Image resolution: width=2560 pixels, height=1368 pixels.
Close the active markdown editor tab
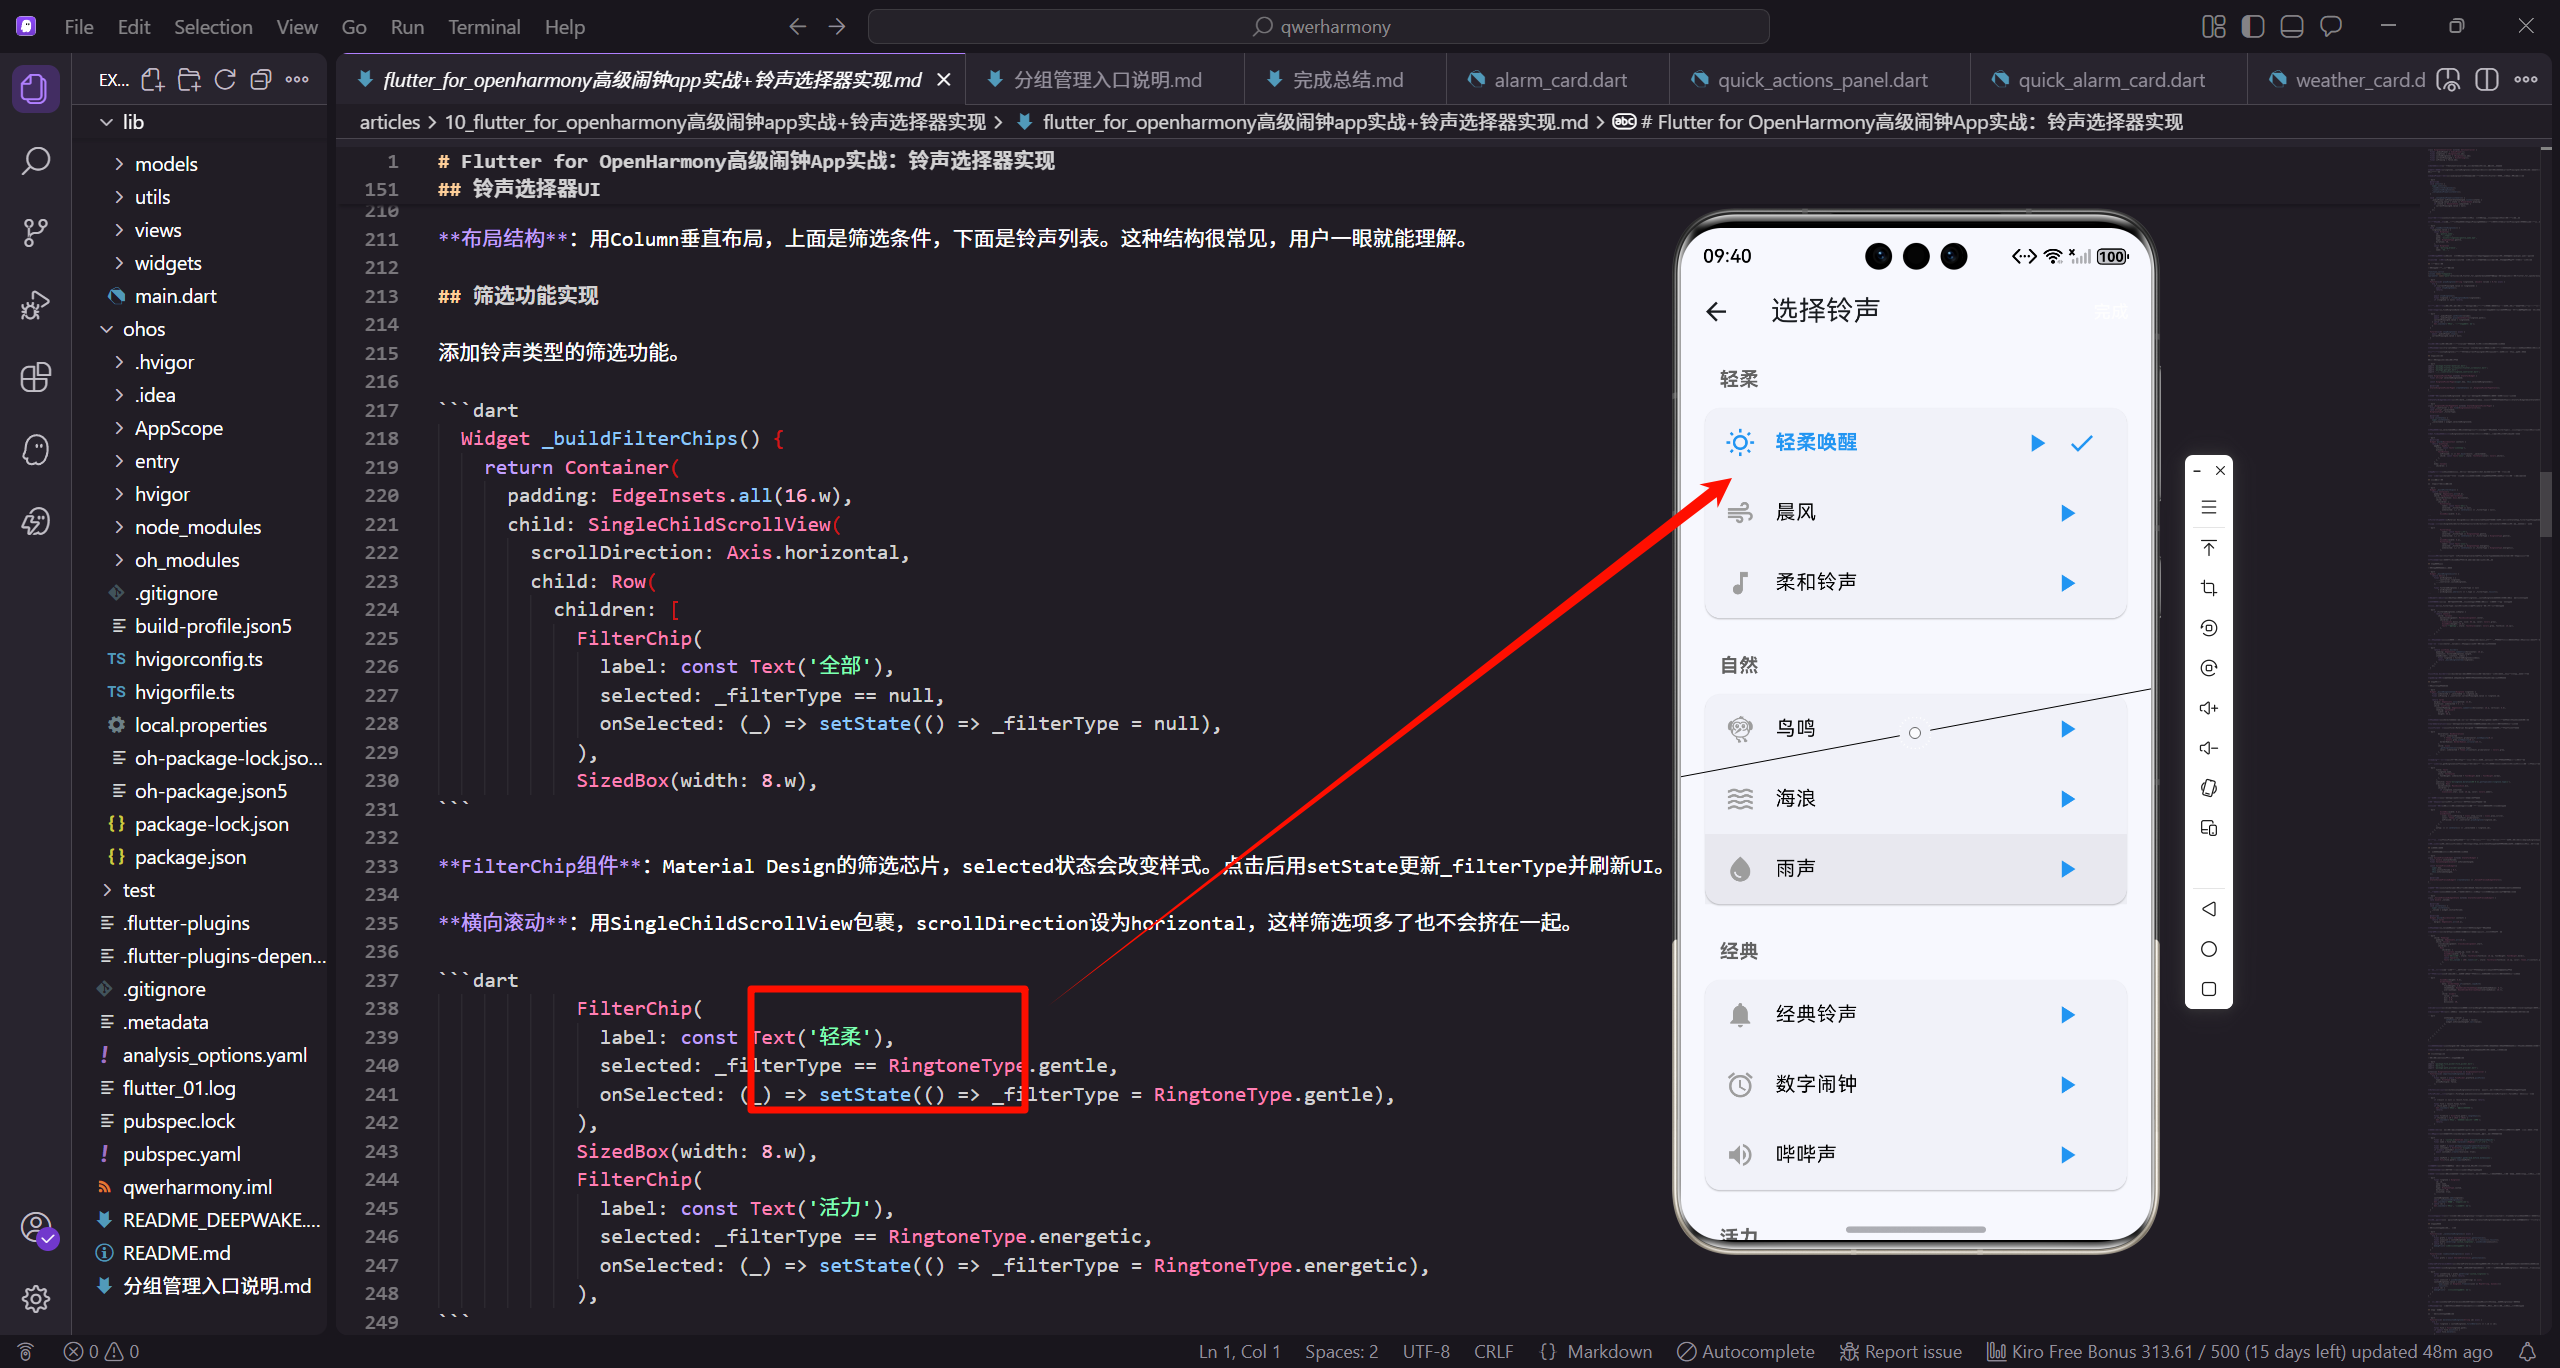click(943, 80)
